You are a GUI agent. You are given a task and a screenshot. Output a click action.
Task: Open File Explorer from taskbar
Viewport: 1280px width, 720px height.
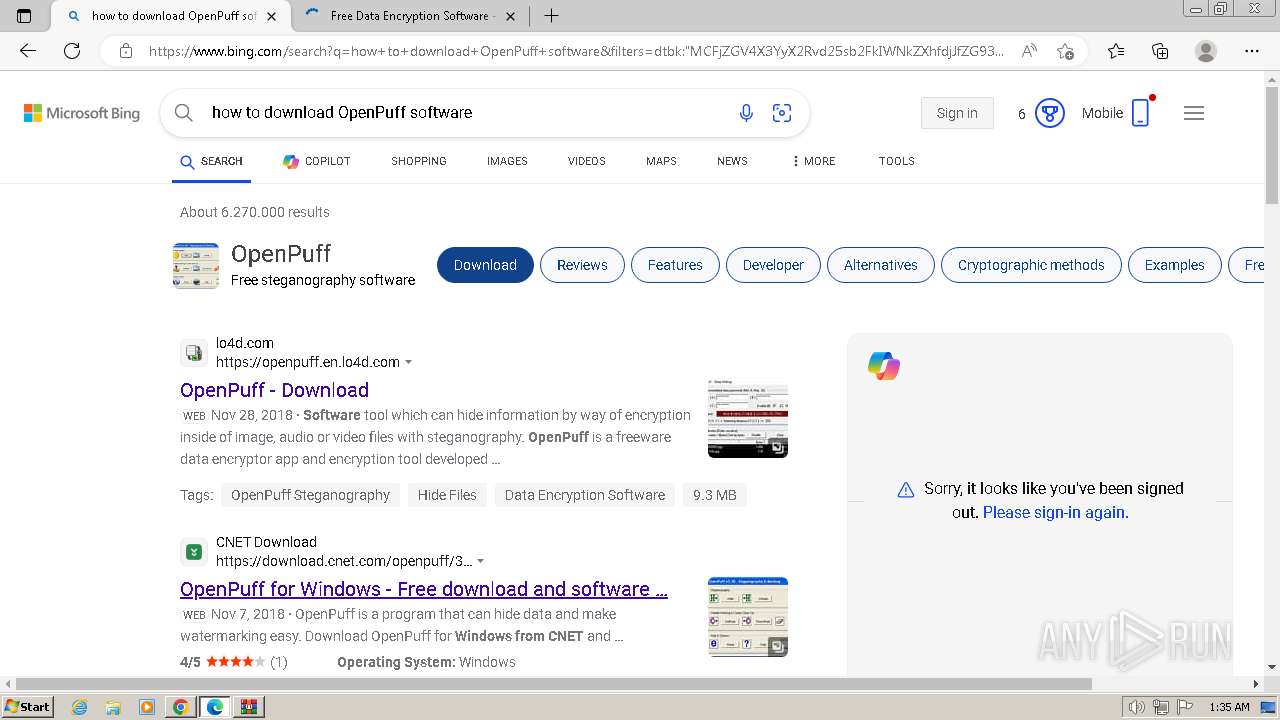click(113, 707)
